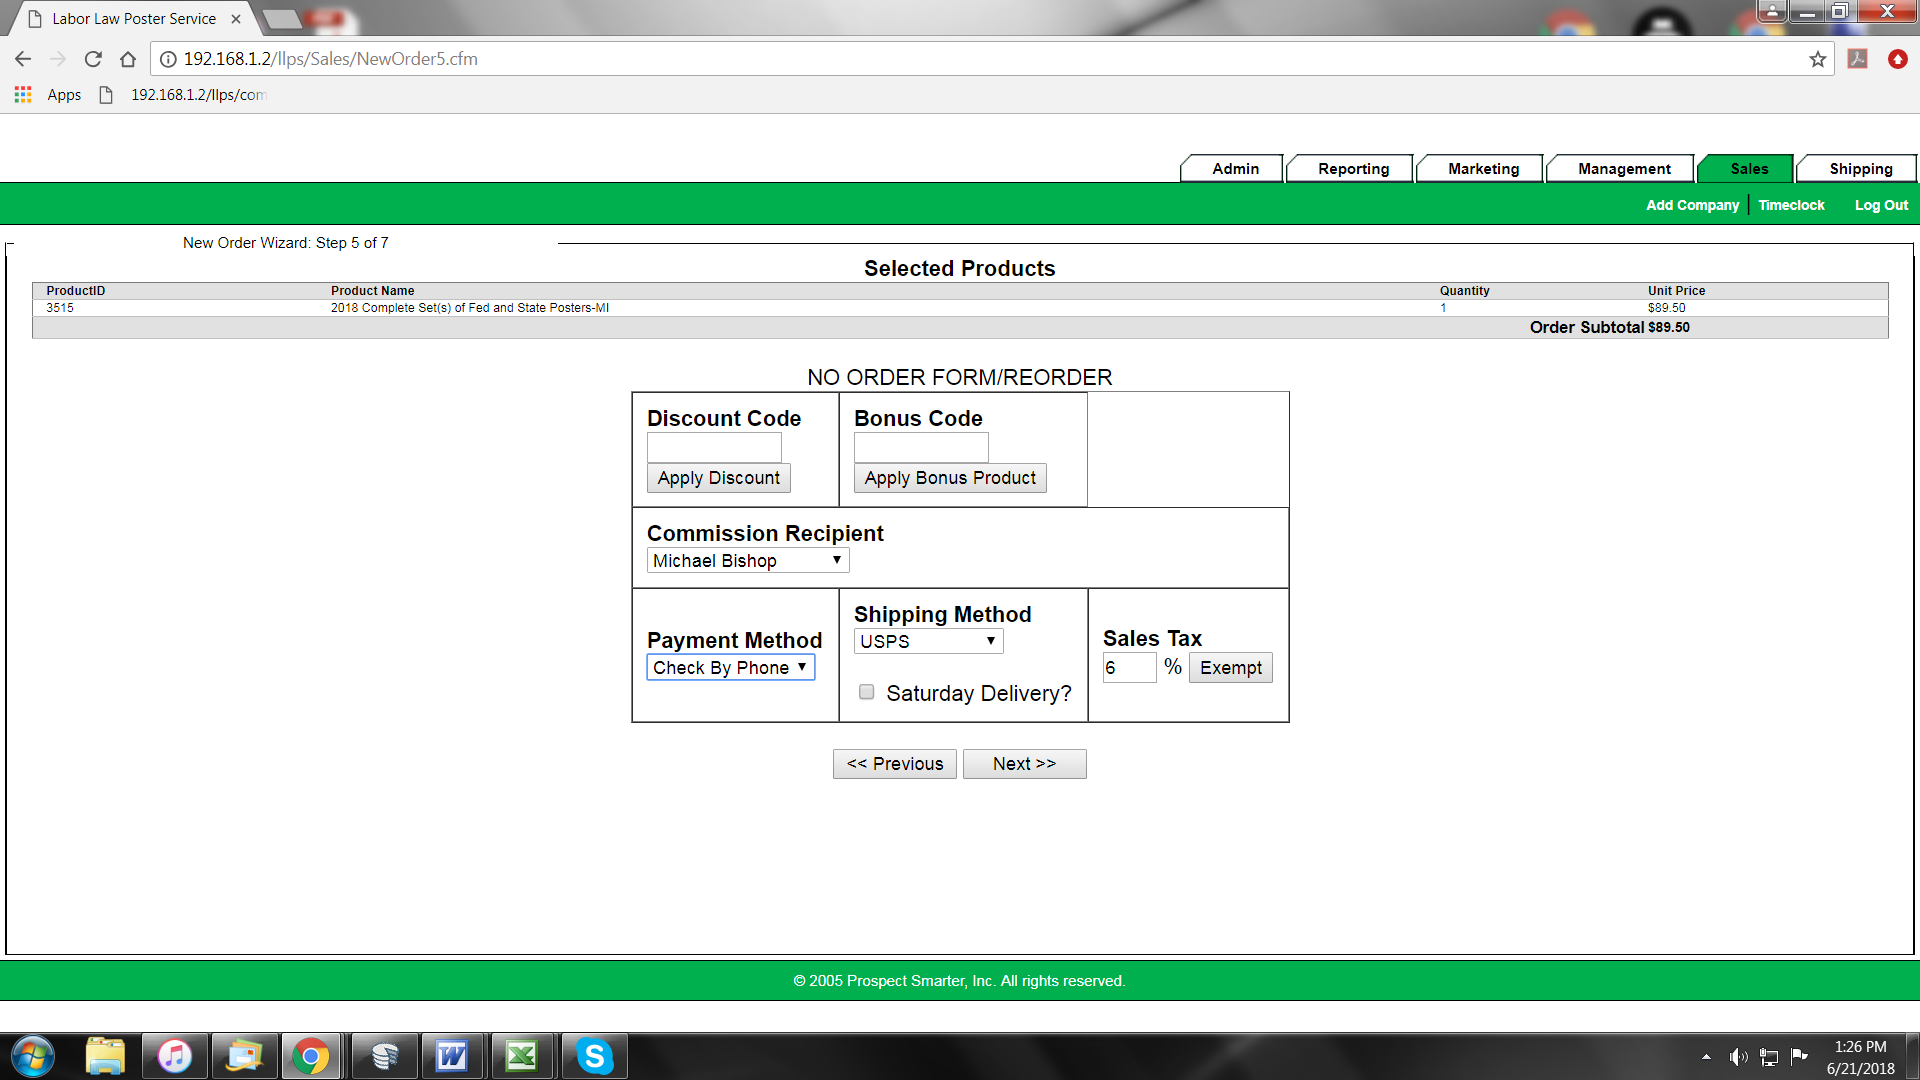
Task: Click the volume speaker tray icon
Action: click(1738, 1057)
